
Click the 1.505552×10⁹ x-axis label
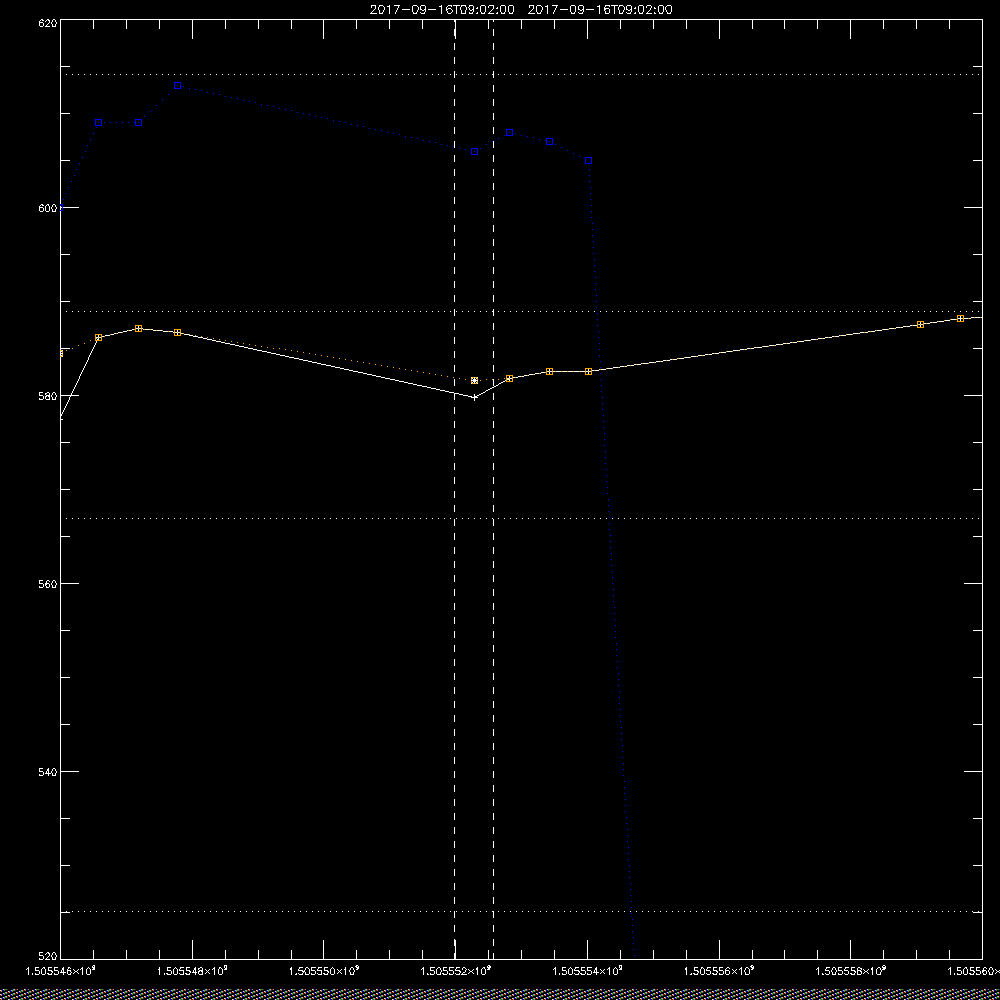[x=456, y=971]
